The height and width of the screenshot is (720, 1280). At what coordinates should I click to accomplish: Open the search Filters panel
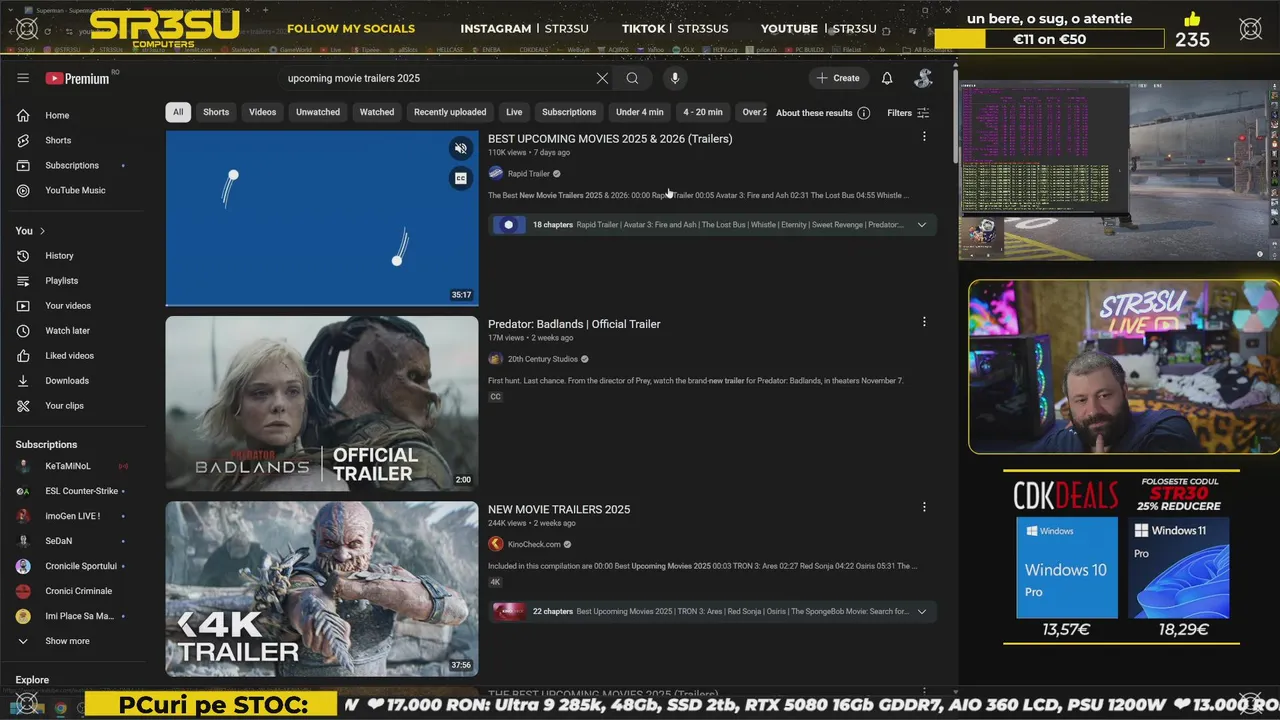click(x=908, y=113)
